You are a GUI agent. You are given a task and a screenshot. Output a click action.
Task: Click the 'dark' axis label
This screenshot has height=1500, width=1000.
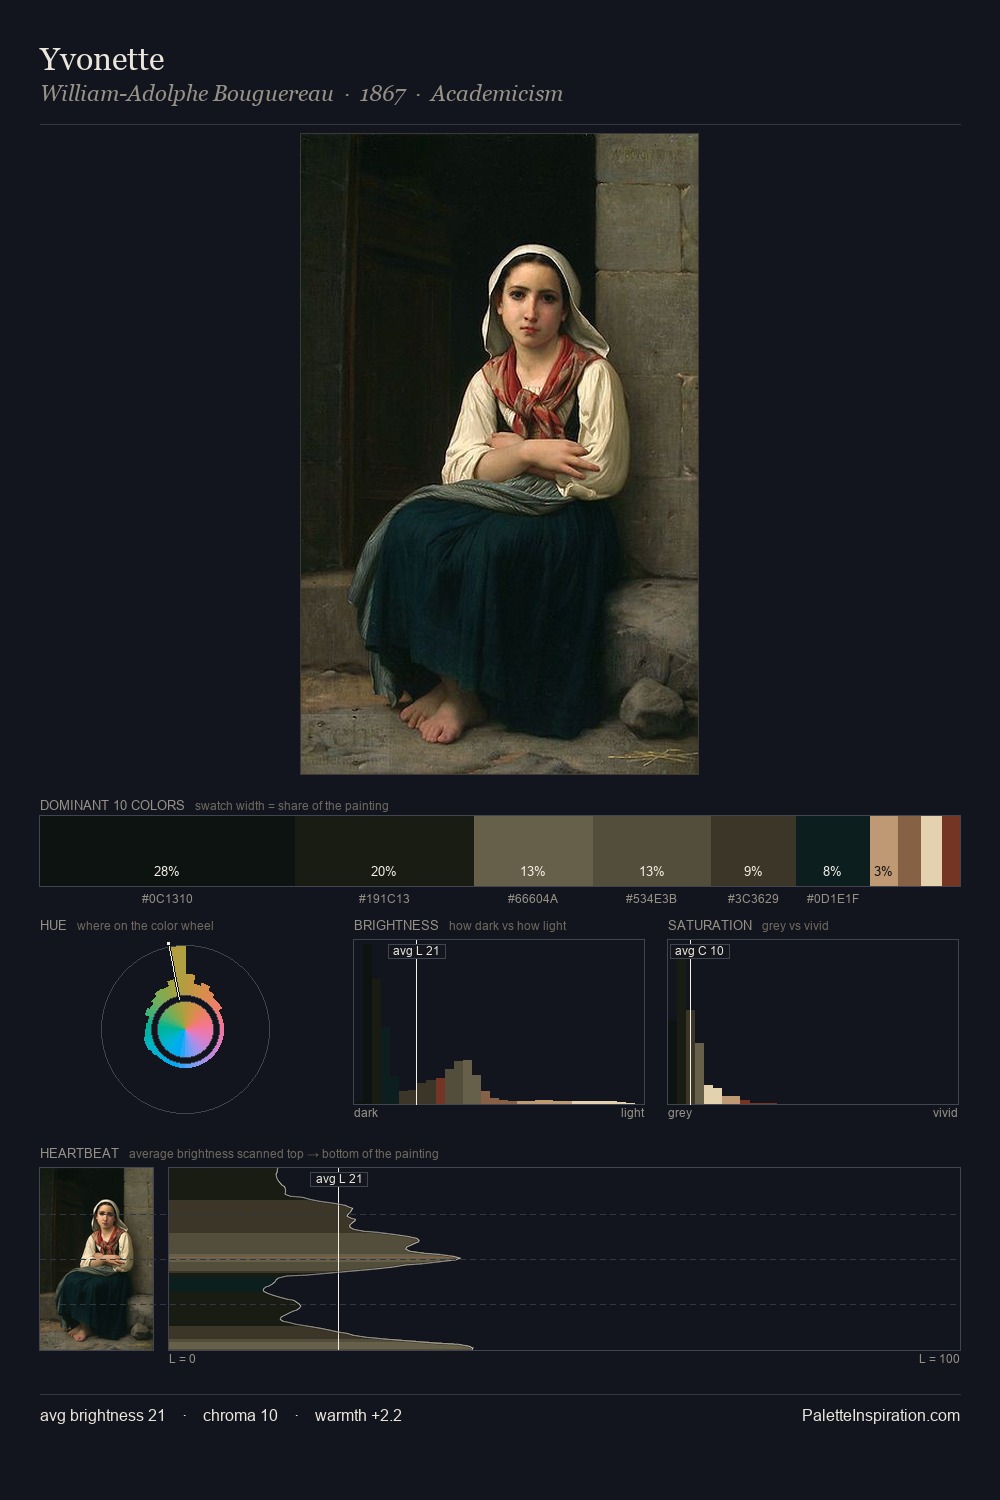click(x=366, y=1113)
